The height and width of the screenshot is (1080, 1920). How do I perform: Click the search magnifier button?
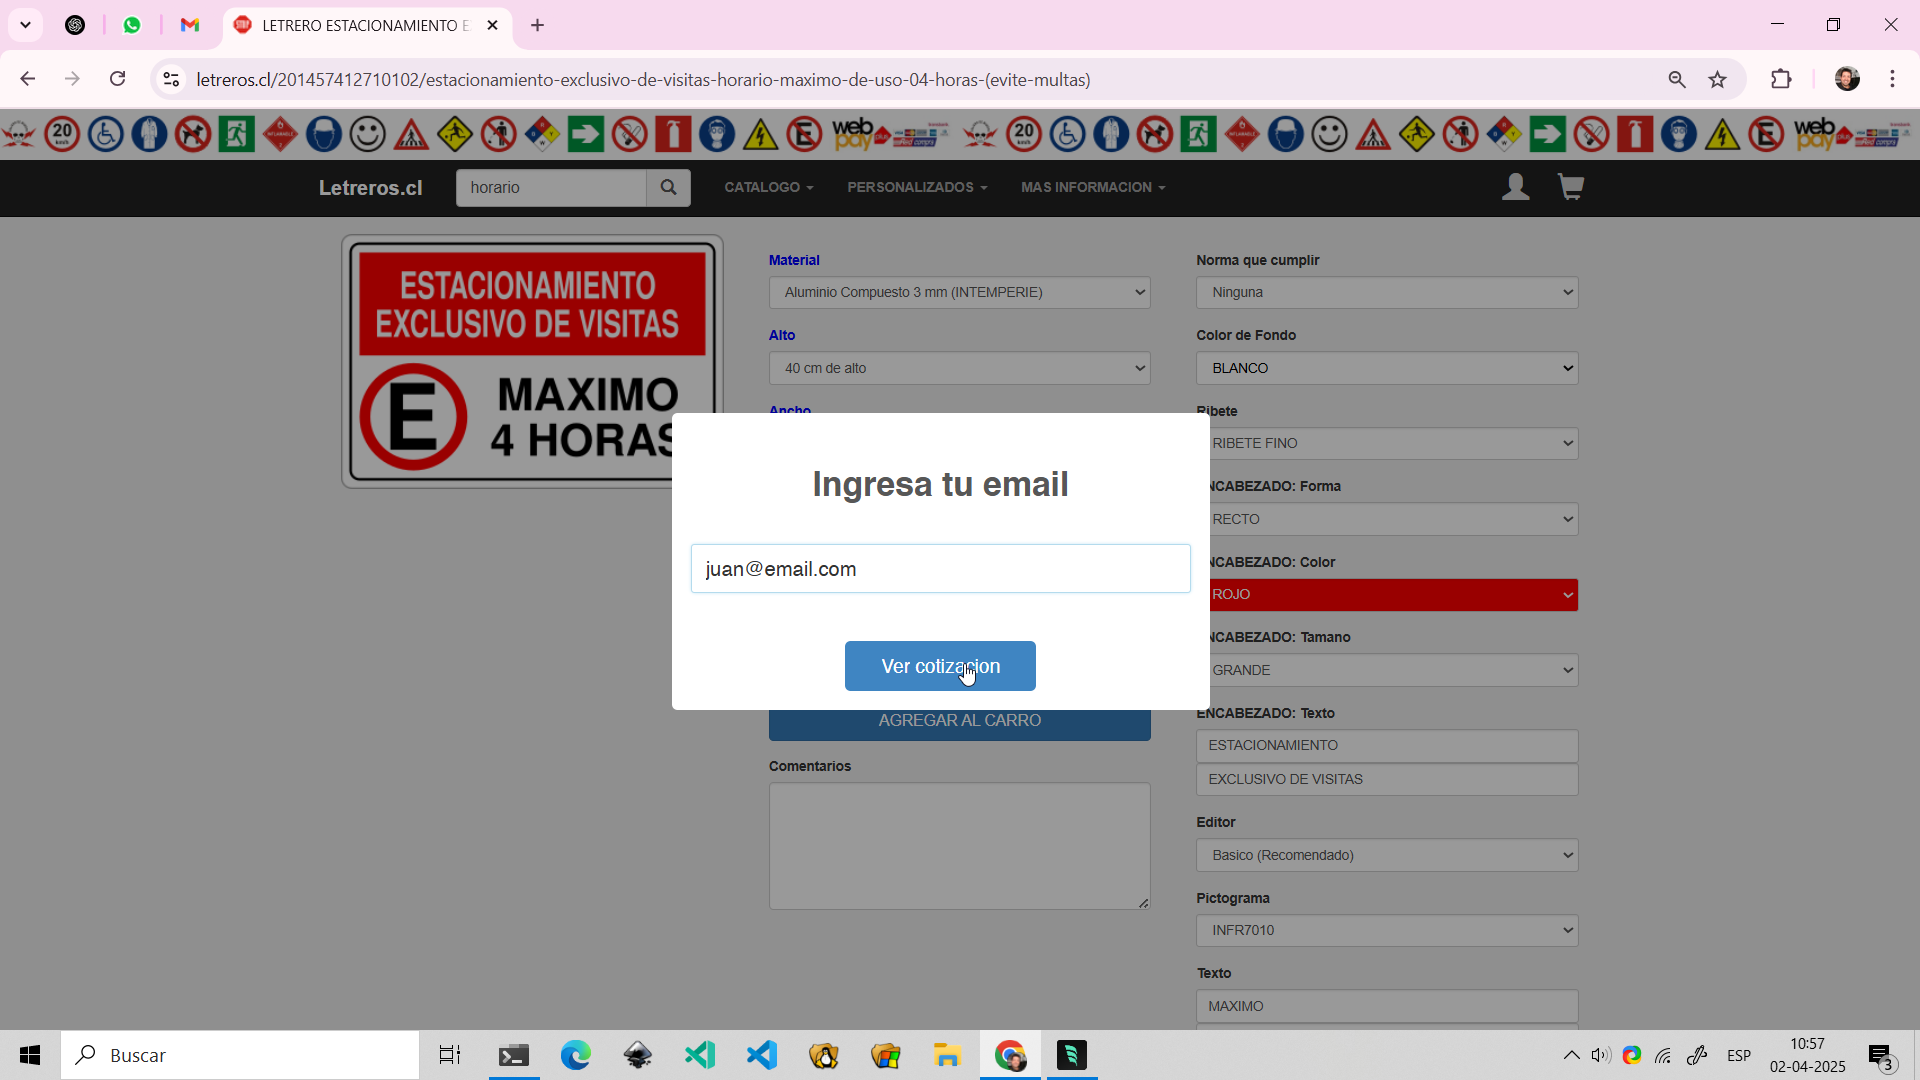tap(668, 187)
